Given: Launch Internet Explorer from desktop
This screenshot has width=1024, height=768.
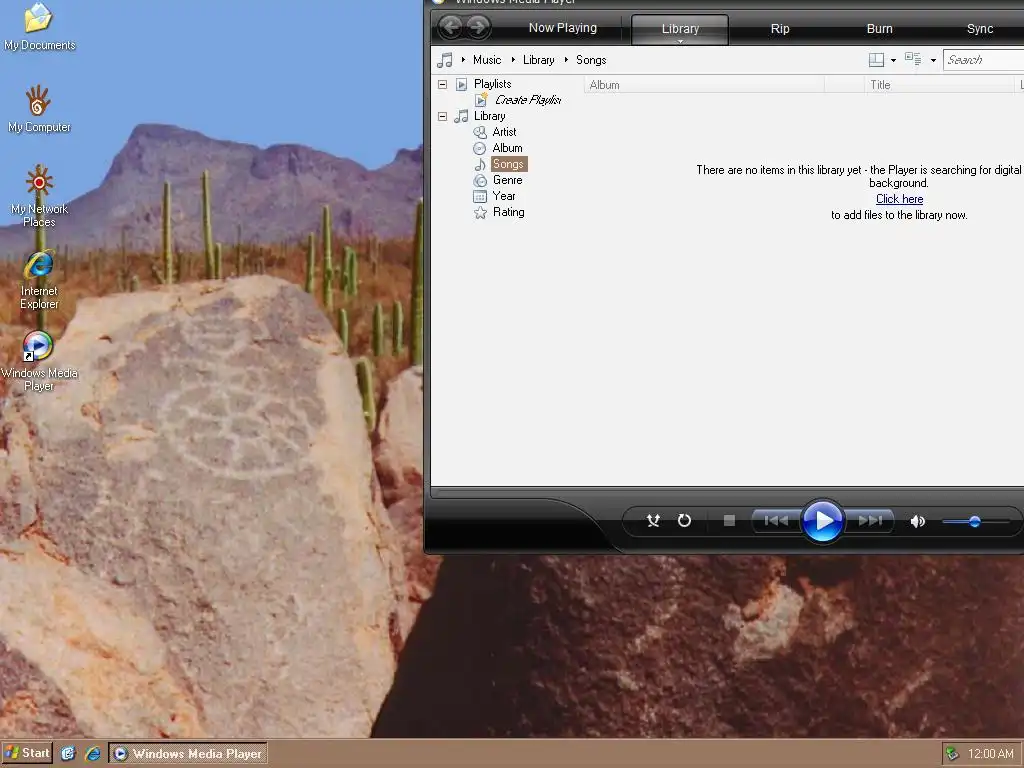Looking at the screenshot, I should point(39,280).
